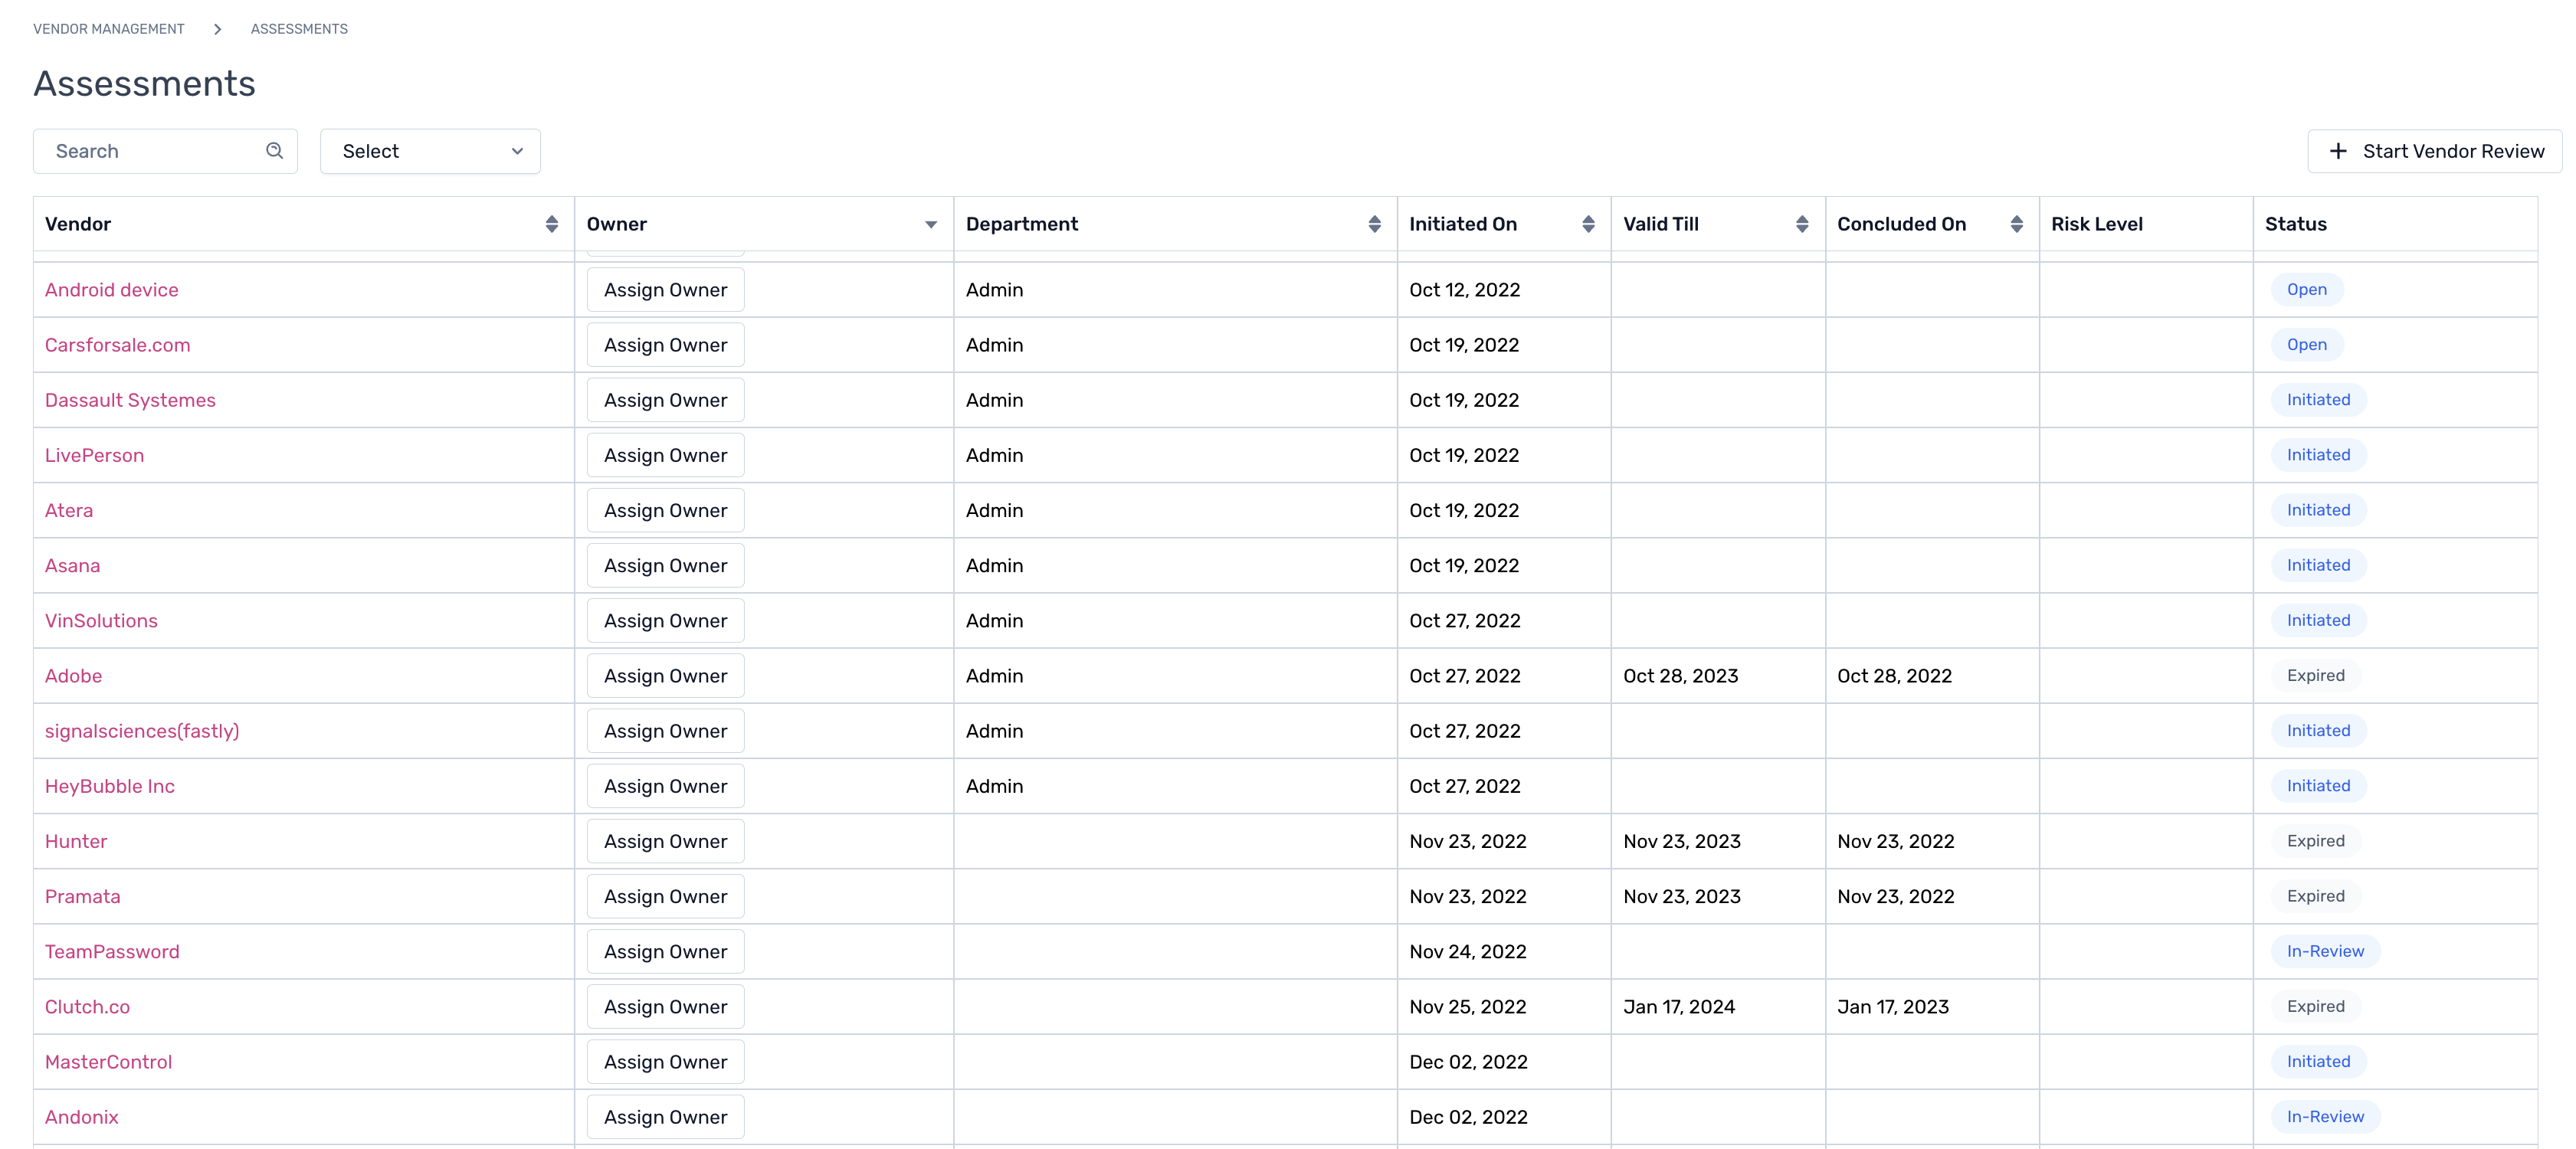Assign Owner for Dassault Systemes
The height and width of the screenshot is (1149, 2576).
tap(665, 400)
